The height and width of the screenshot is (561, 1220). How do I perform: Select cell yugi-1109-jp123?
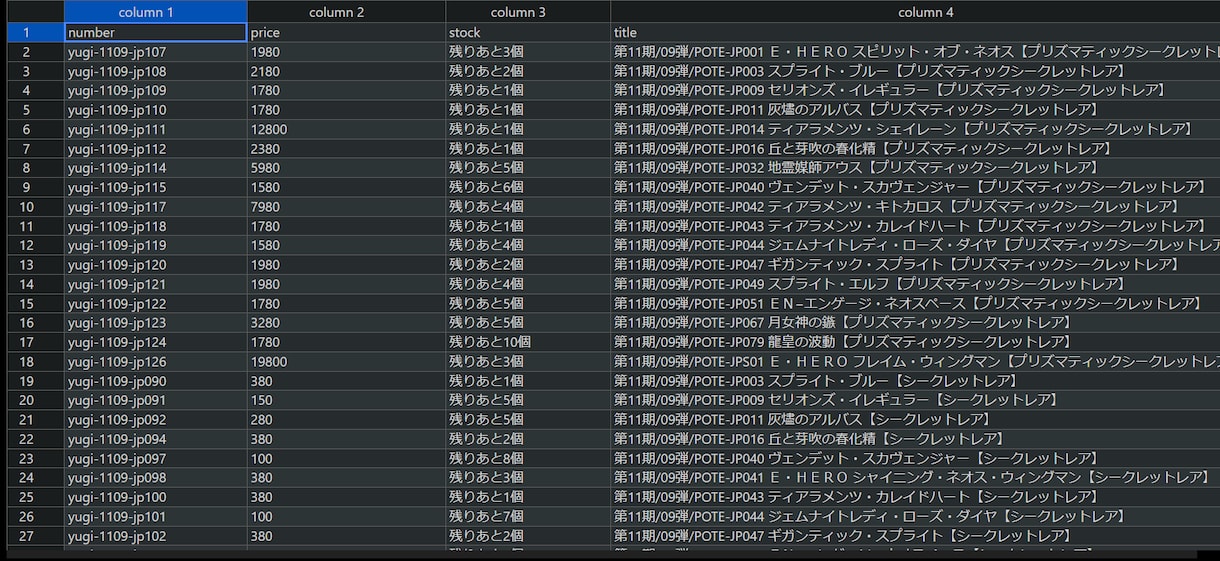point(155,323)
